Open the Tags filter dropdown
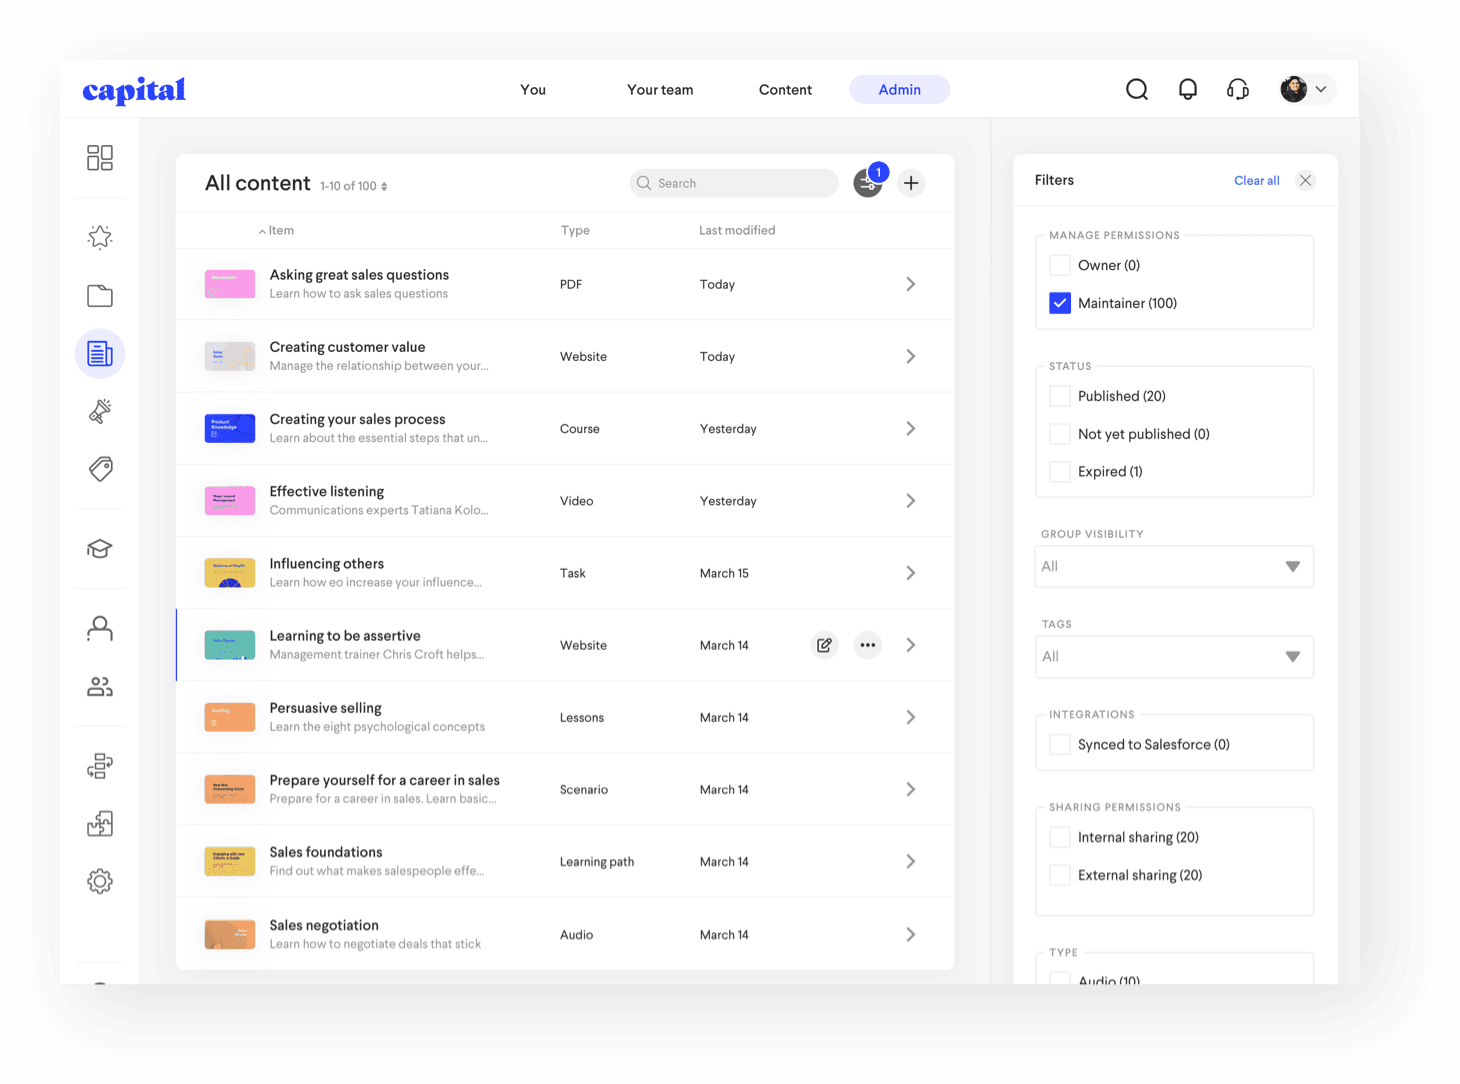 1173,656
